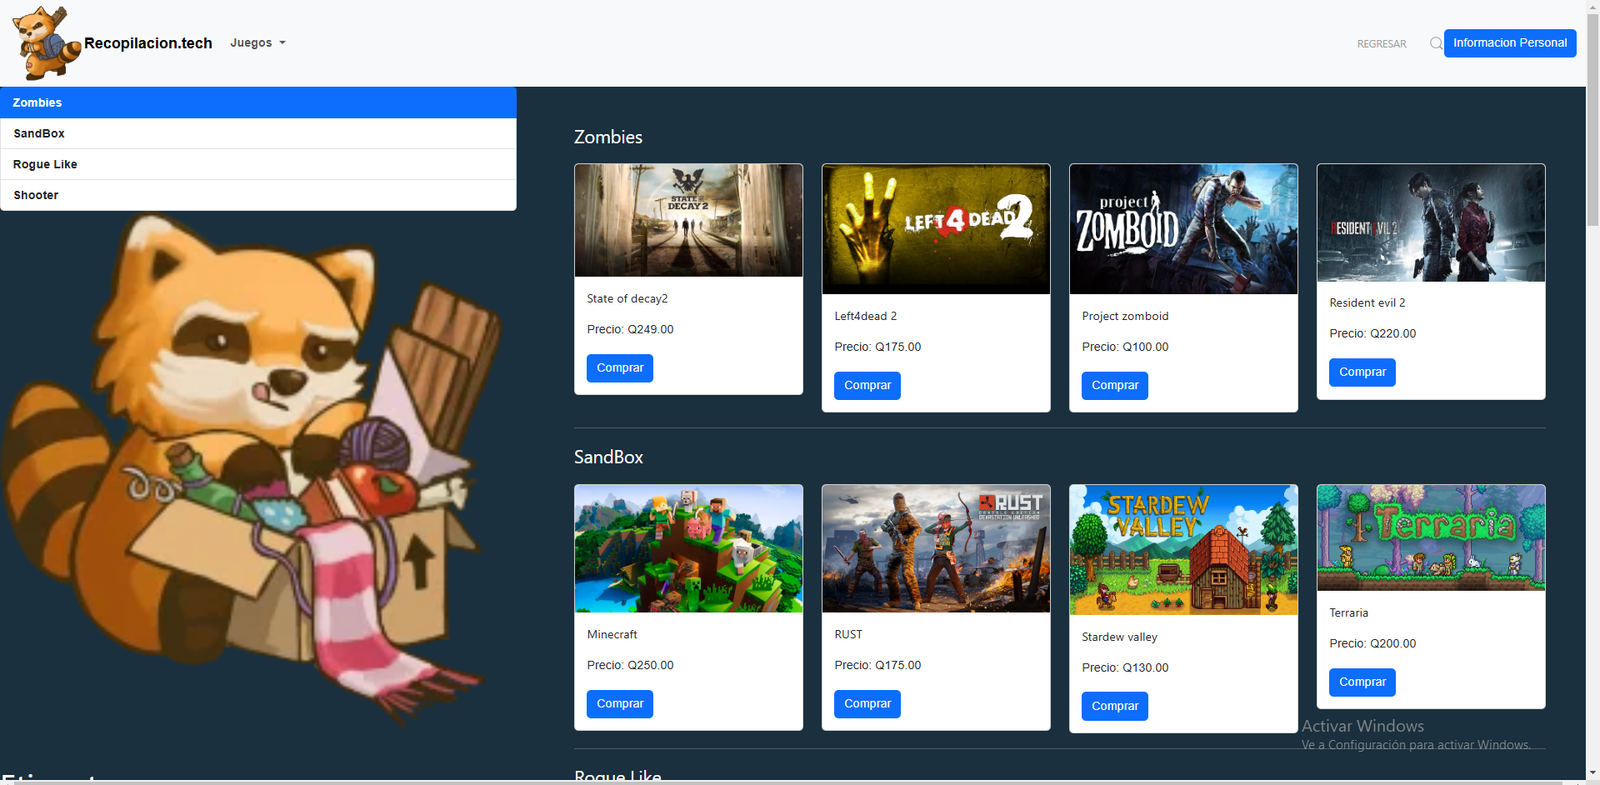
Task: Buy RUST with Comprar
Action: 867,704
